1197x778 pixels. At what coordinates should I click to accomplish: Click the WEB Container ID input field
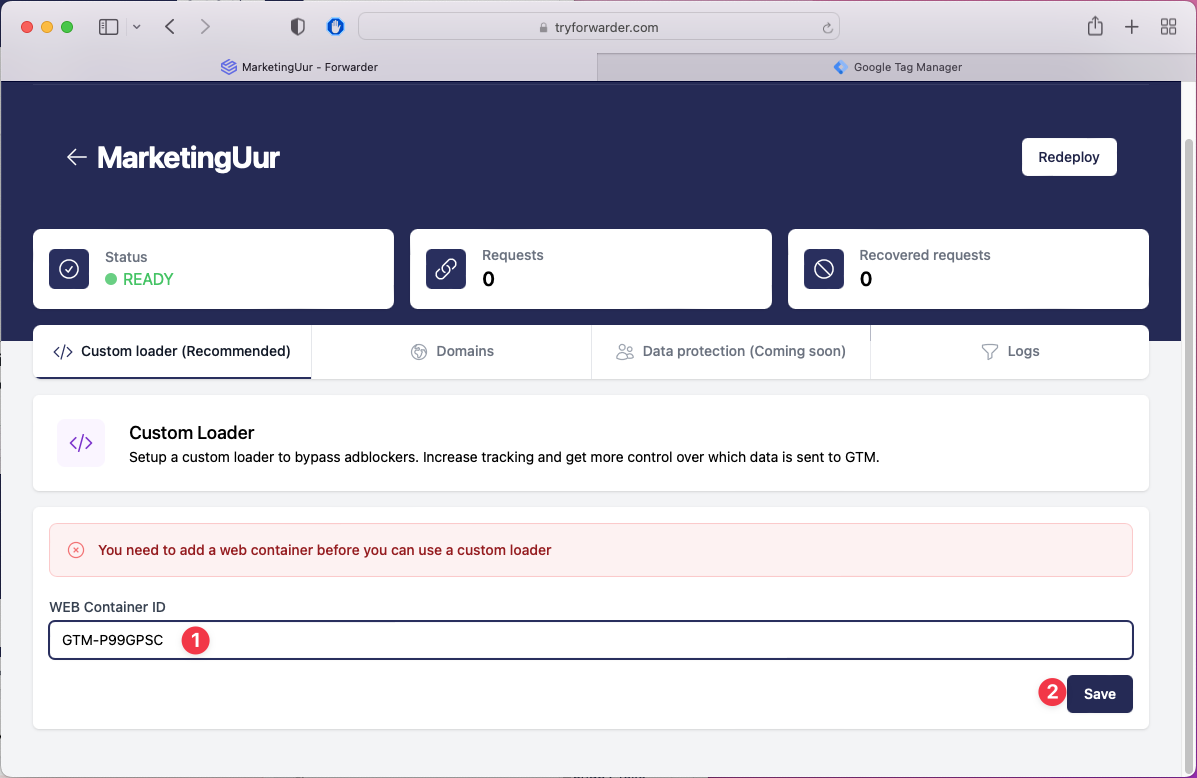[x=591, y=640]
